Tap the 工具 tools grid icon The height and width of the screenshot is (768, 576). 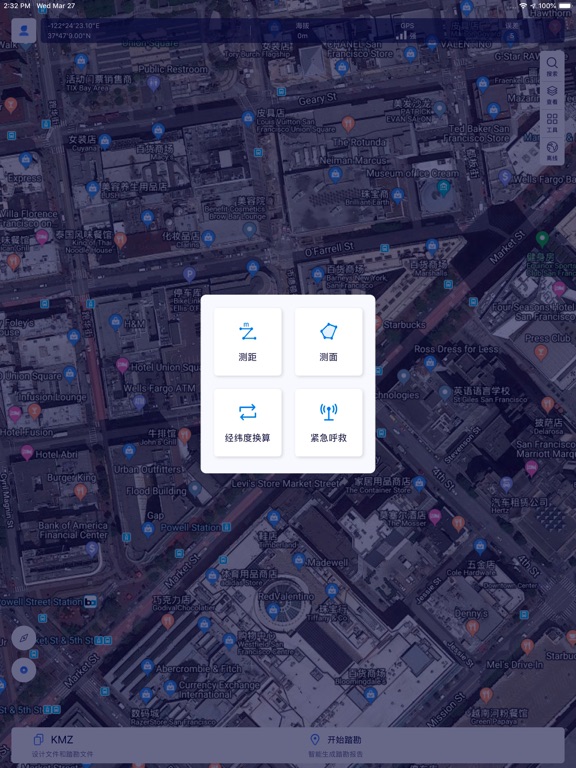tap(552, 122)
